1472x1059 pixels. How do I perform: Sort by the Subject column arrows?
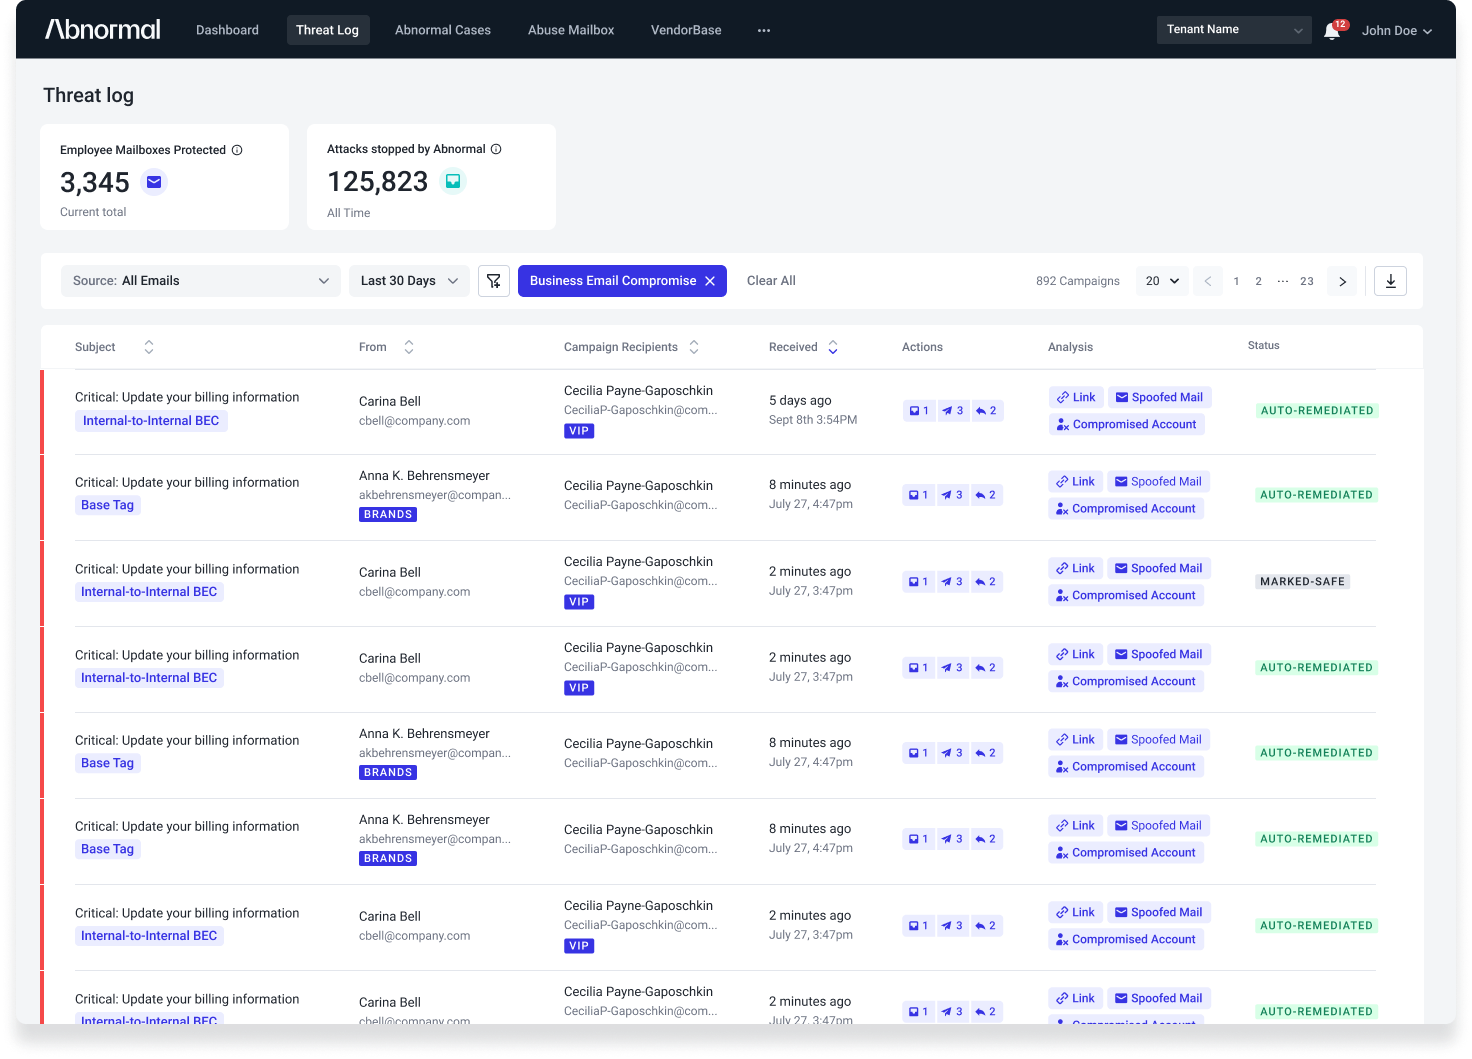(x=149, y=347)
